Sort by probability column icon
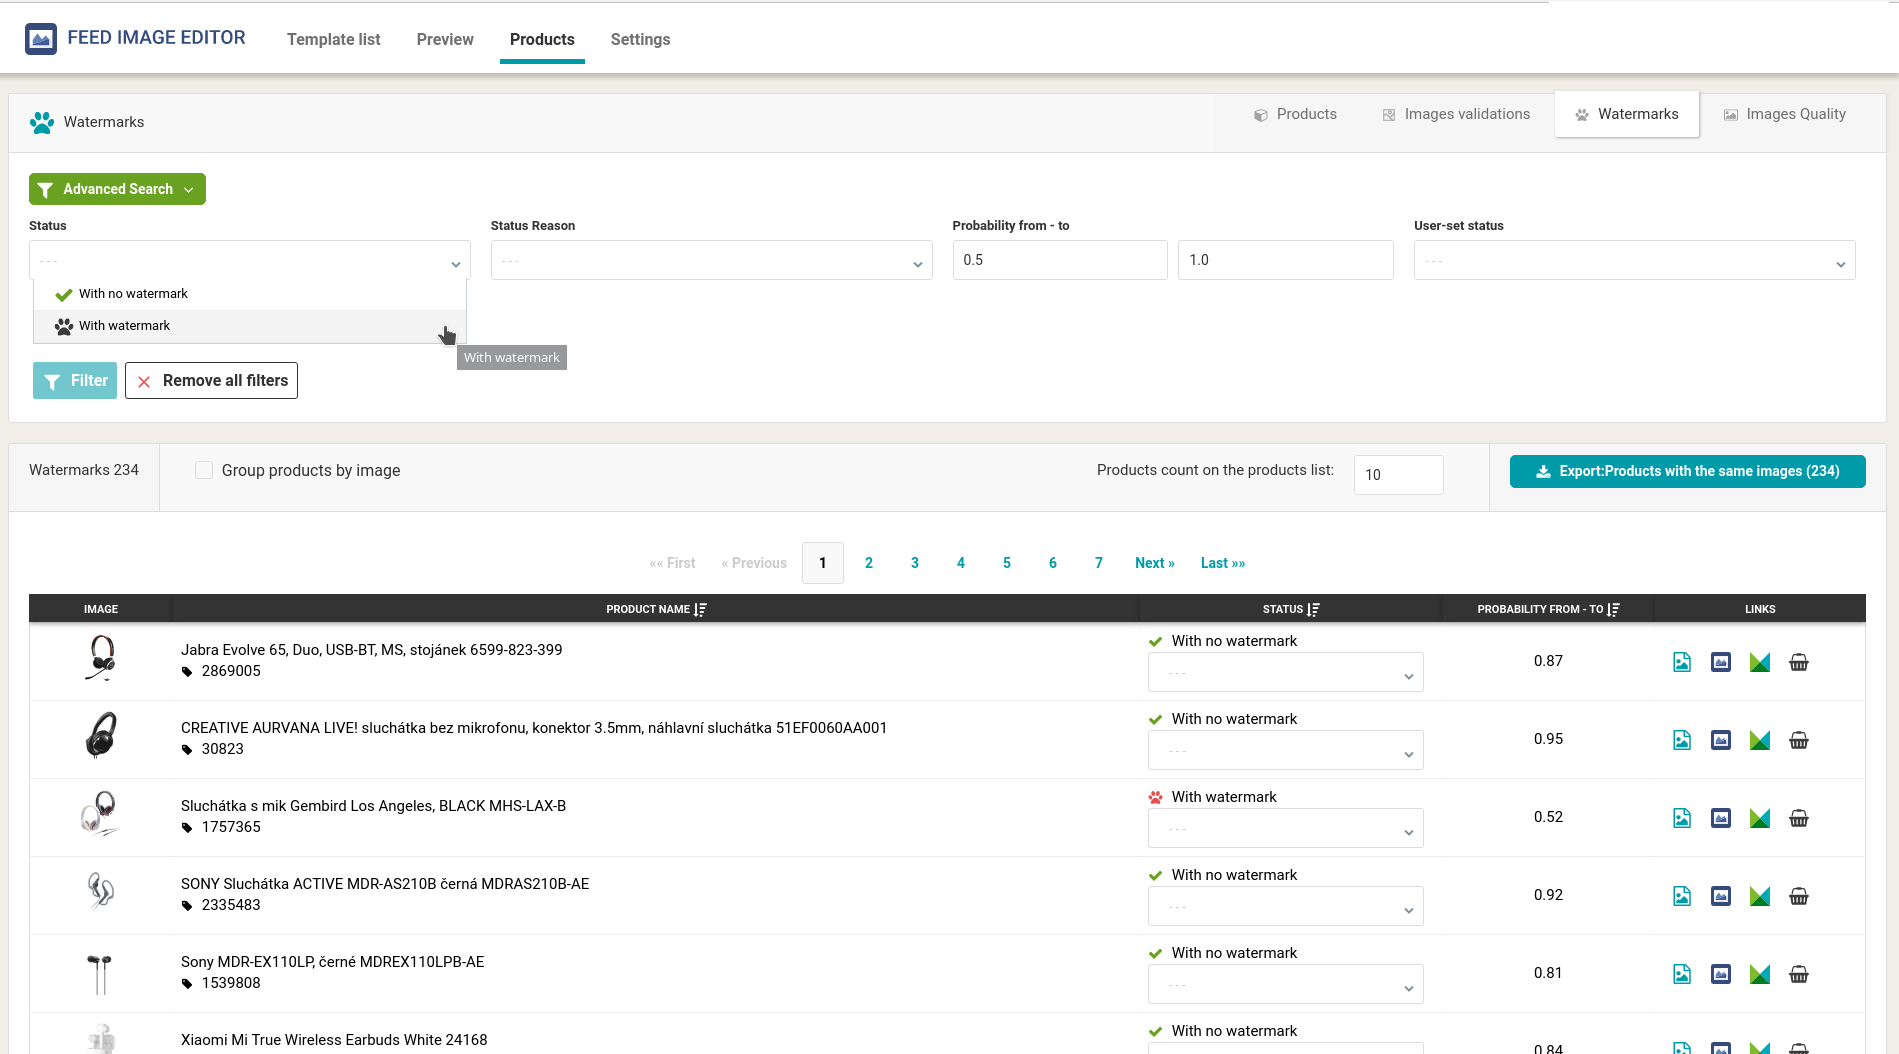 click(1613, 609)
